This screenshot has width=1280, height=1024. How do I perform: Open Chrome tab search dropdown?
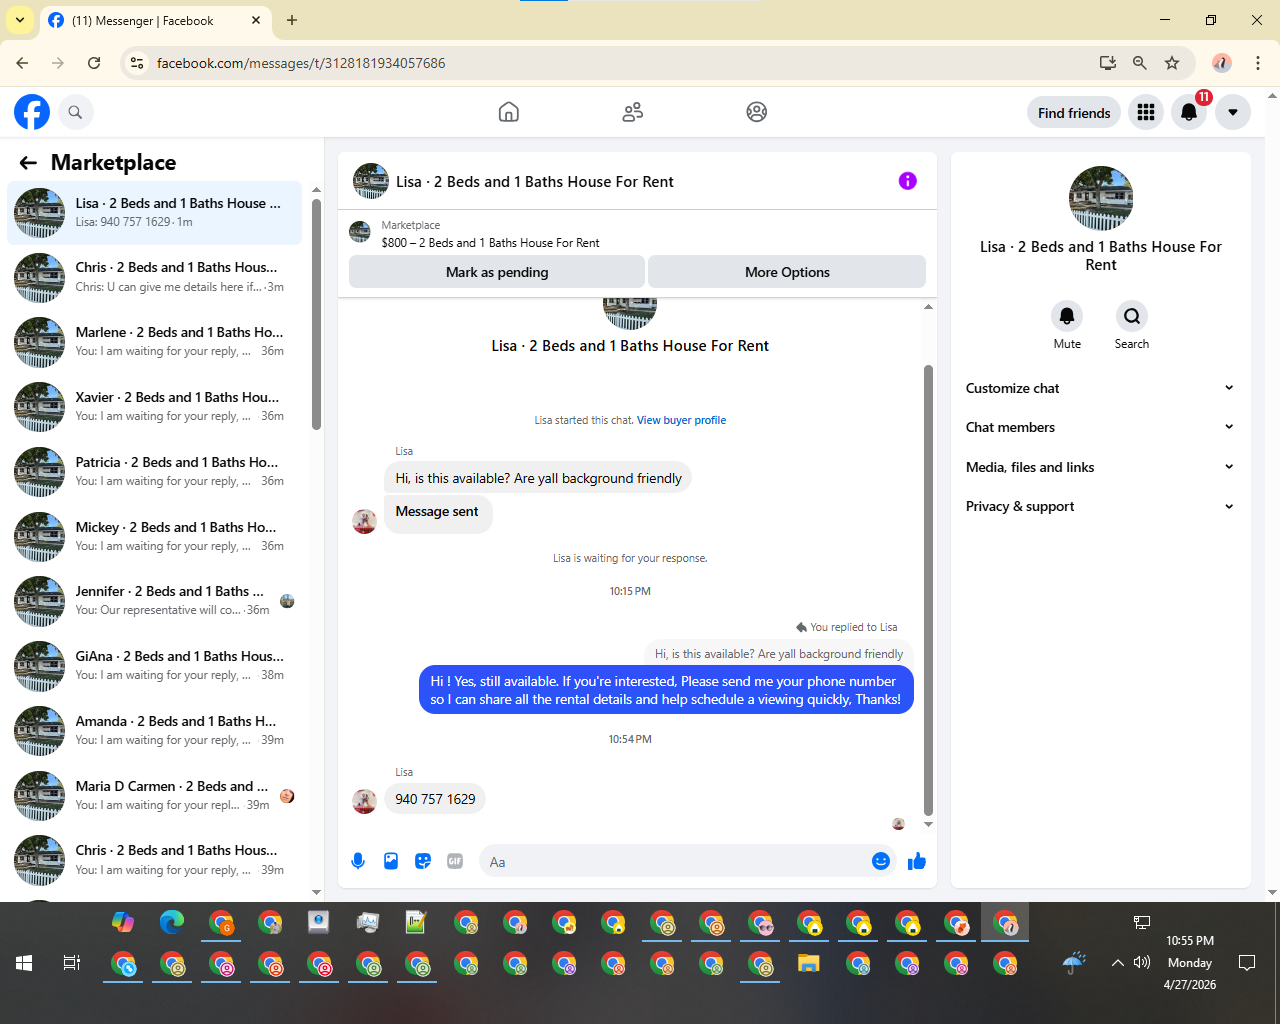20,20
